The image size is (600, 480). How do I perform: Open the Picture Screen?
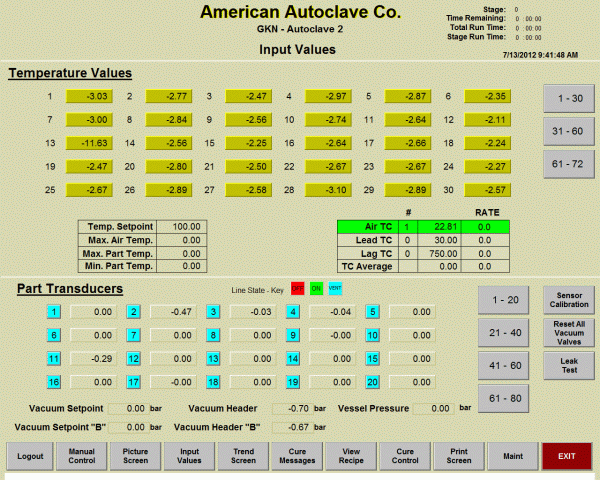tap(135, 456)
